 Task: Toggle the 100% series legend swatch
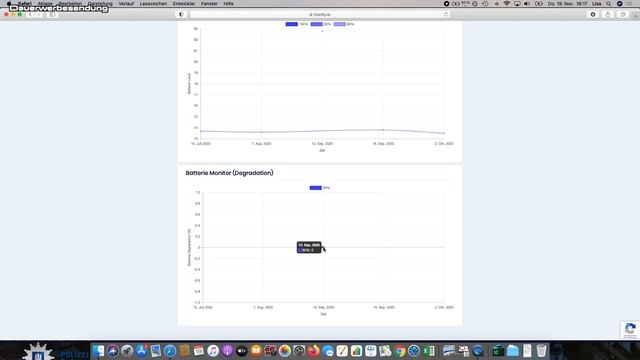click(x=291, y=24)
